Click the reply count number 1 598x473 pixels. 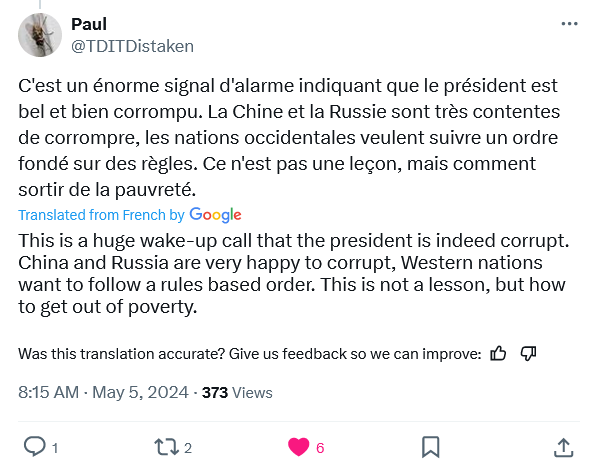[x=55, y=448]
